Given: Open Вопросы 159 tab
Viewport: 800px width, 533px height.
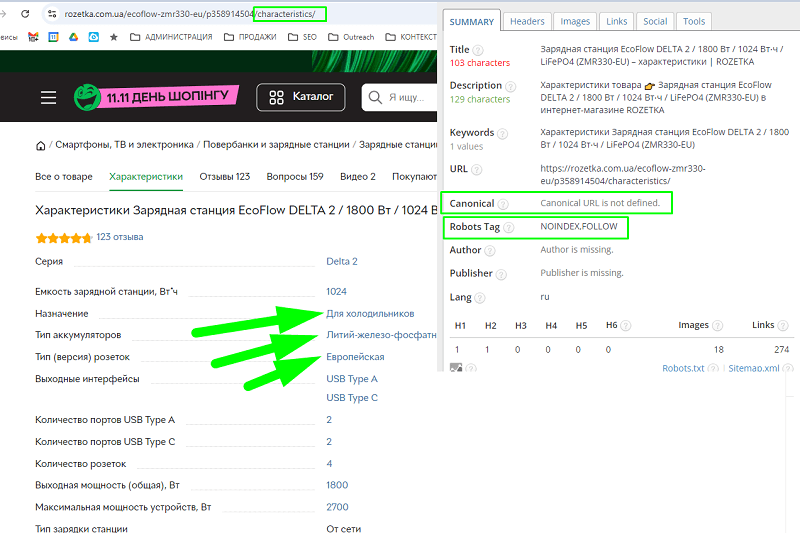Looking at the screenshot, I should click(295, 176).
